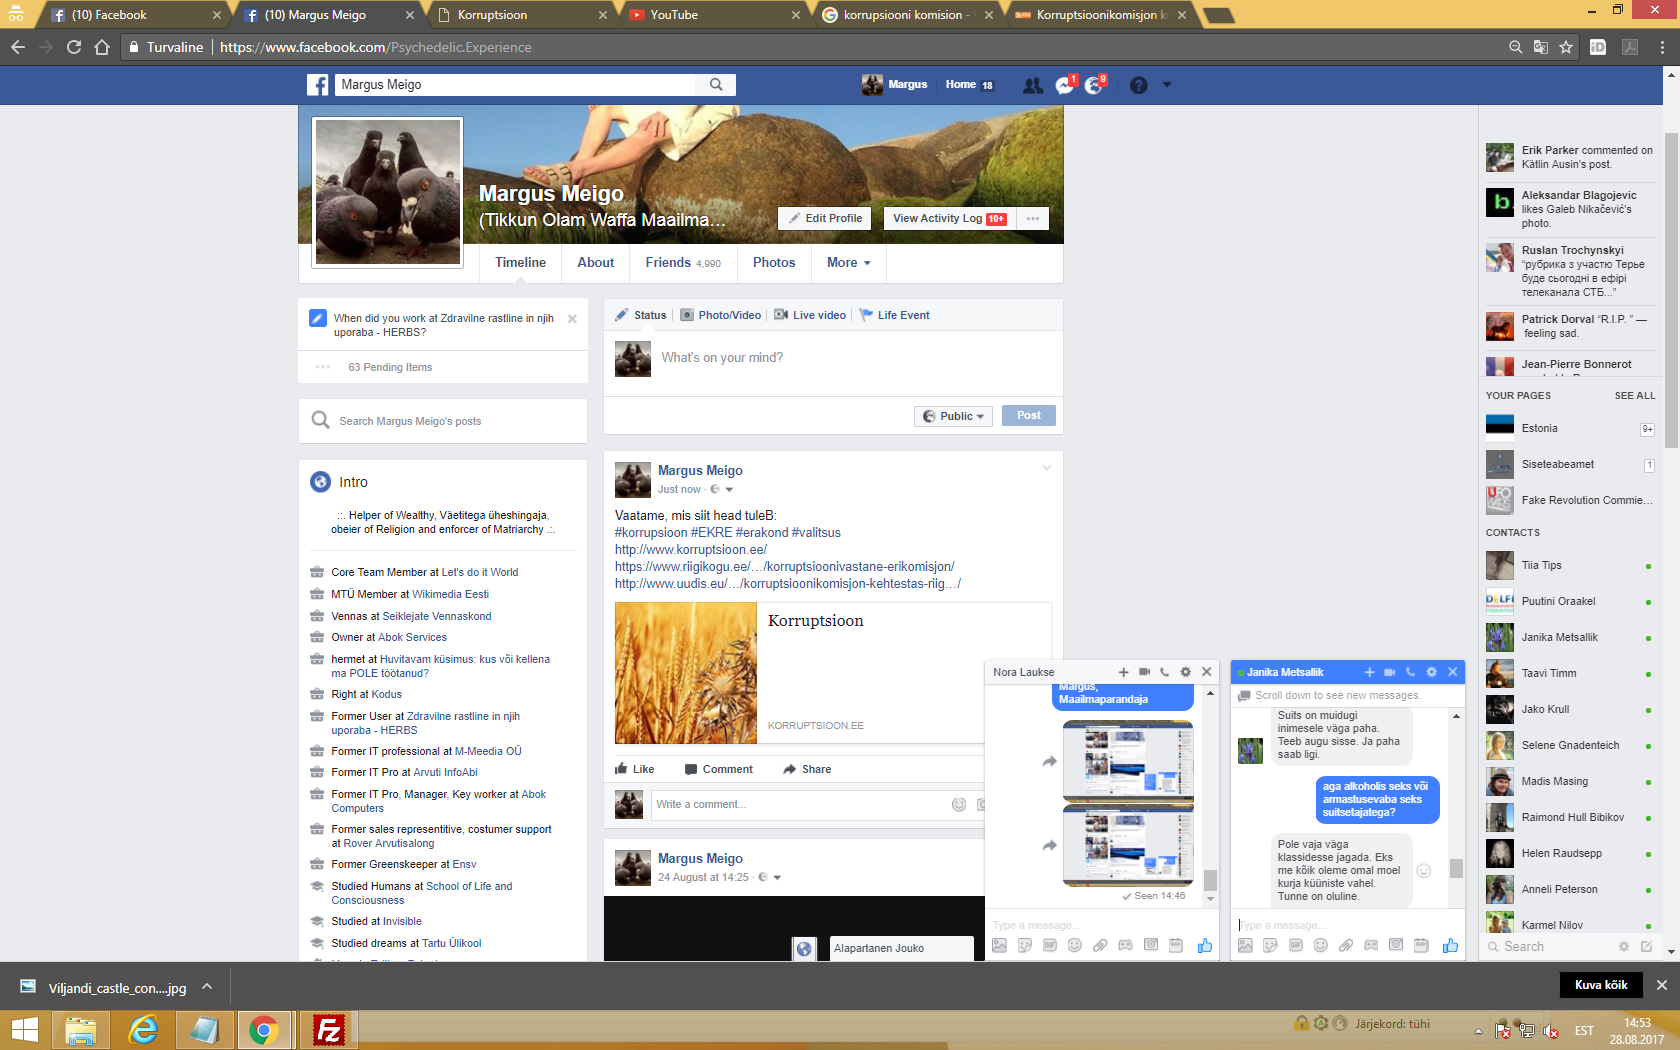The height and width of the screenshot is (1050, 1680).
Task: Expand the More tab dropdown on profile
Action: 849,262
